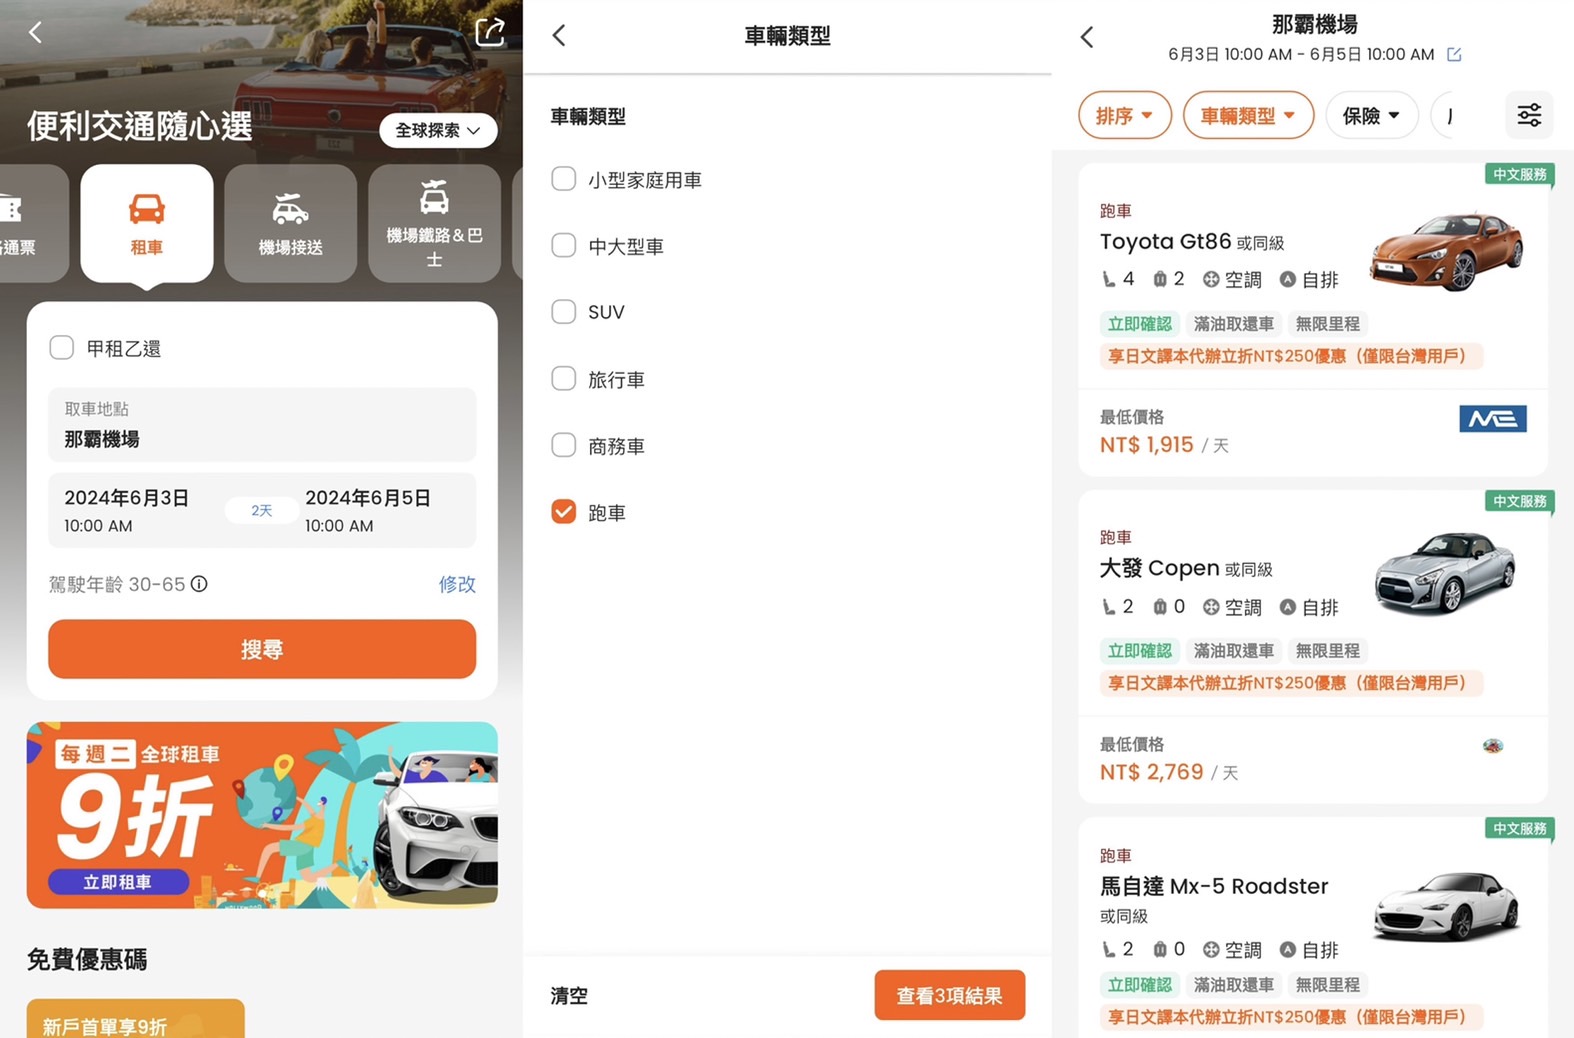
Task: Tap the orange 搜尋 search button
Action: coord(262,649)
